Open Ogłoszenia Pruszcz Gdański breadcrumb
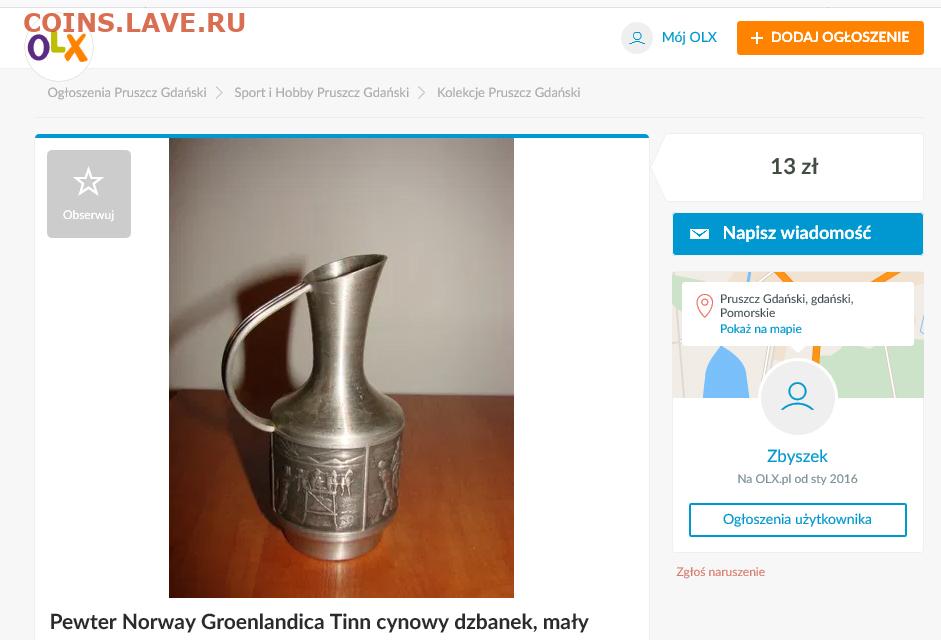Viewport: 941px width, 640px height. pos(127,92)
